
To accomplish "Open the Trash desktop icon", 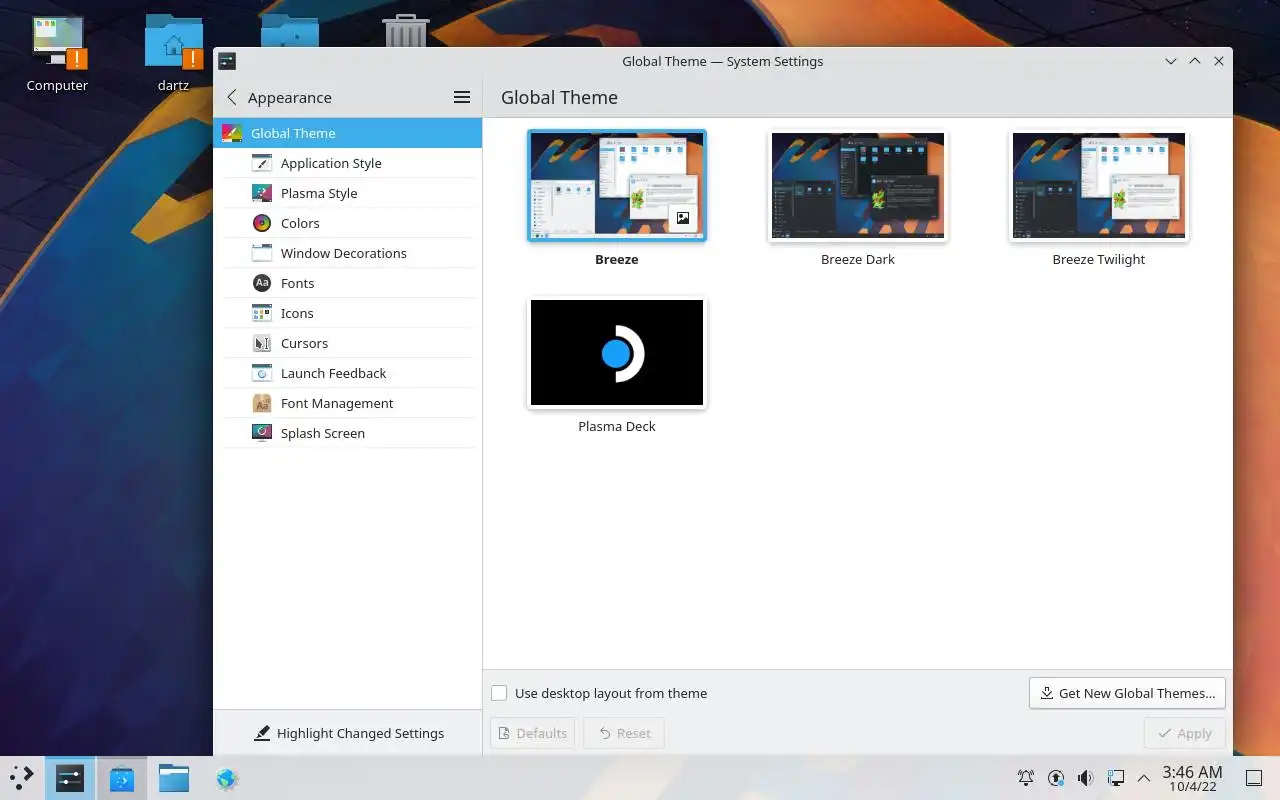I will [x=406, y=31].
